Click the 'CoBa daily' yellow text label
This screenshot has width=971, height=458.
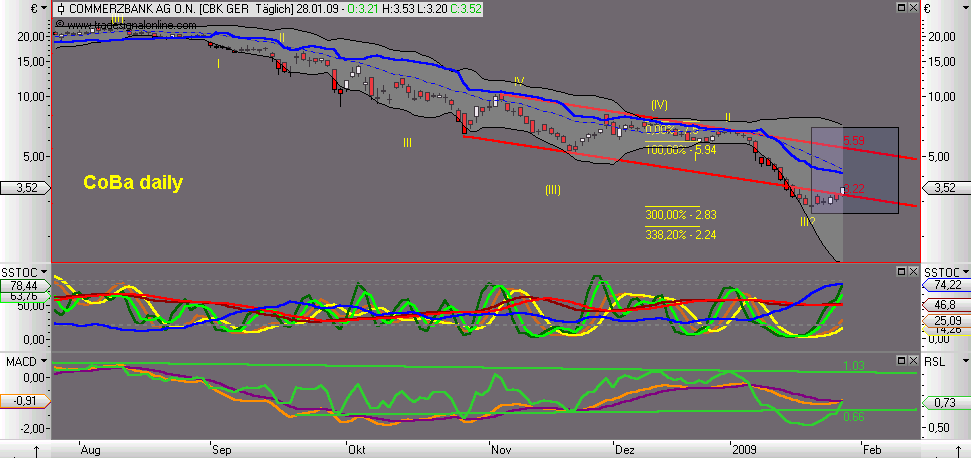tap(133, 183)
